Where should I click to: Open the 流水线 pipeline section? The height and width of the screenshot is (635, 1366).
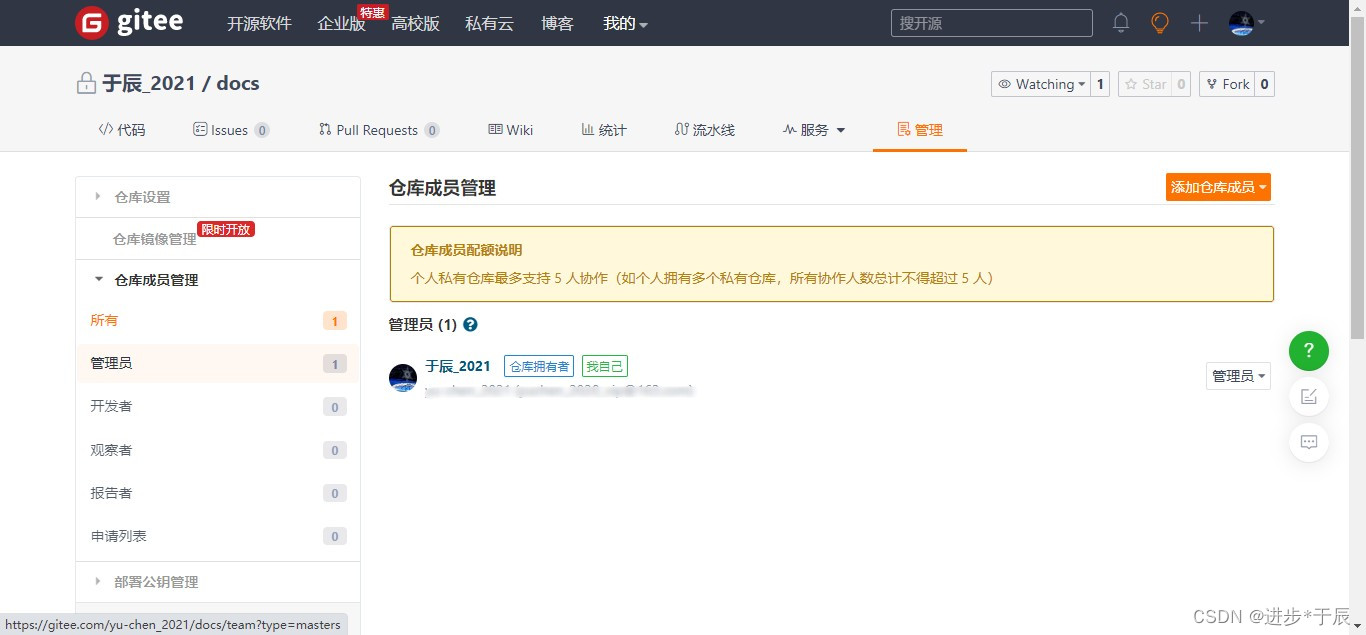pos(704,129)
